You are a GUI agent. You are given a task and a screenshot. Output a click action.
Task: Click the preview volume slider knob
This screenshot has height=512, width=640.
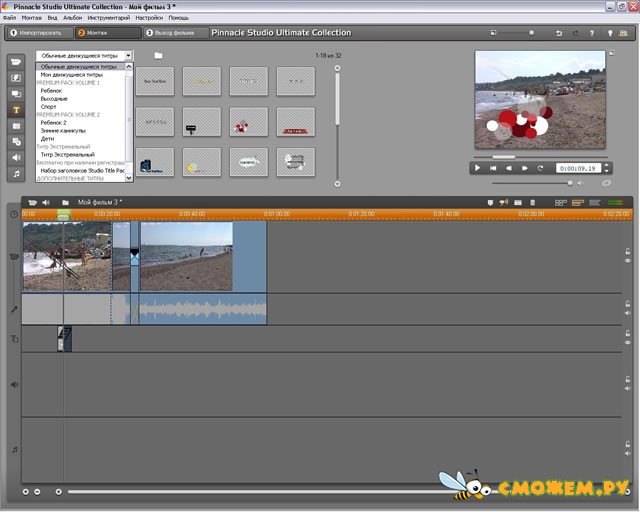point(570,183)
